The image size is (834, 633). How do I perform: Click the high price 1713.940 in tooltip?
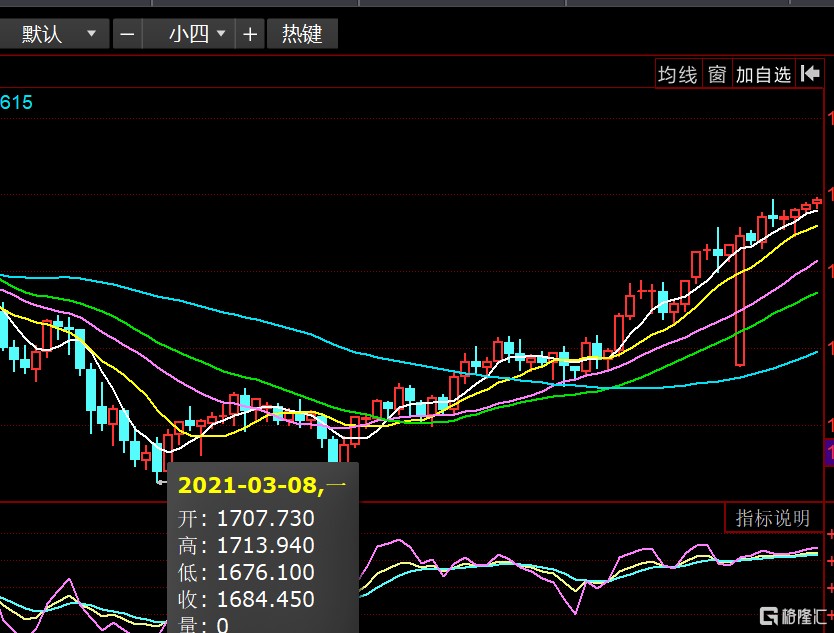pyautogui.click(x=265, y=546)
